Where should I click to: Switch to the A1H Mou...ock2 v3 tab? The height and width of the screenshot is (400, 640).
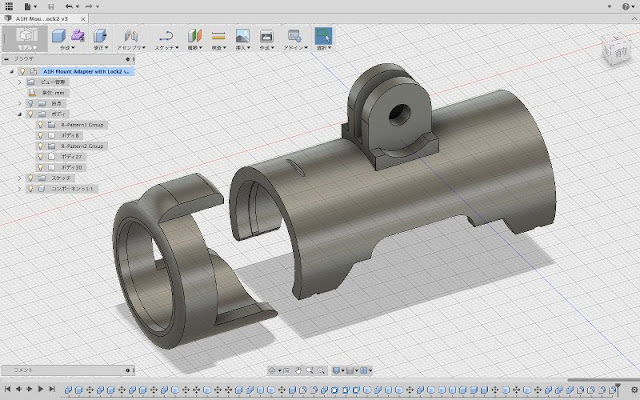(42, 19)
